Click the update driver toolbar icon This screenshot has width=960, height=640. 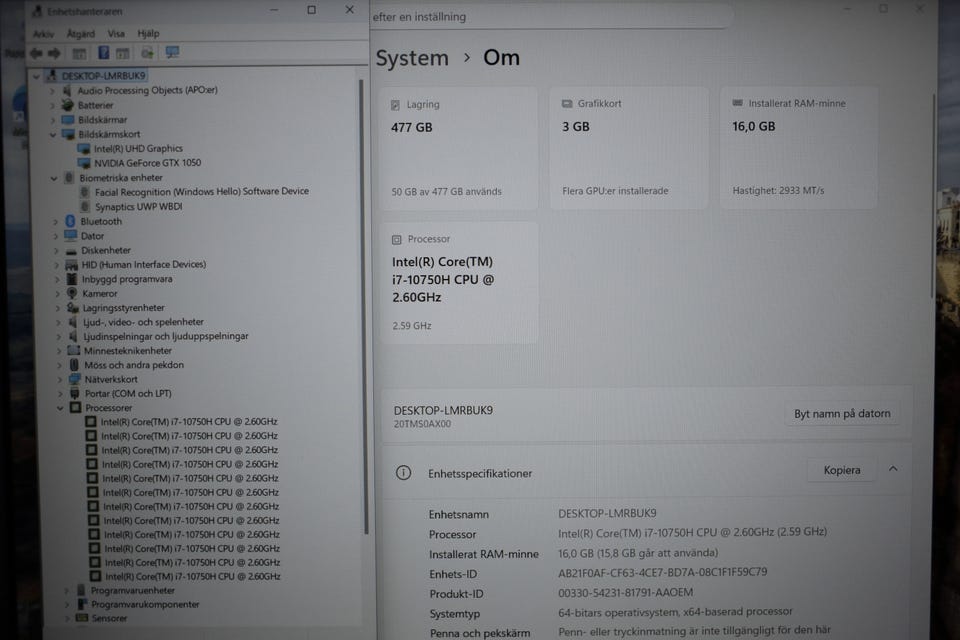147,53
